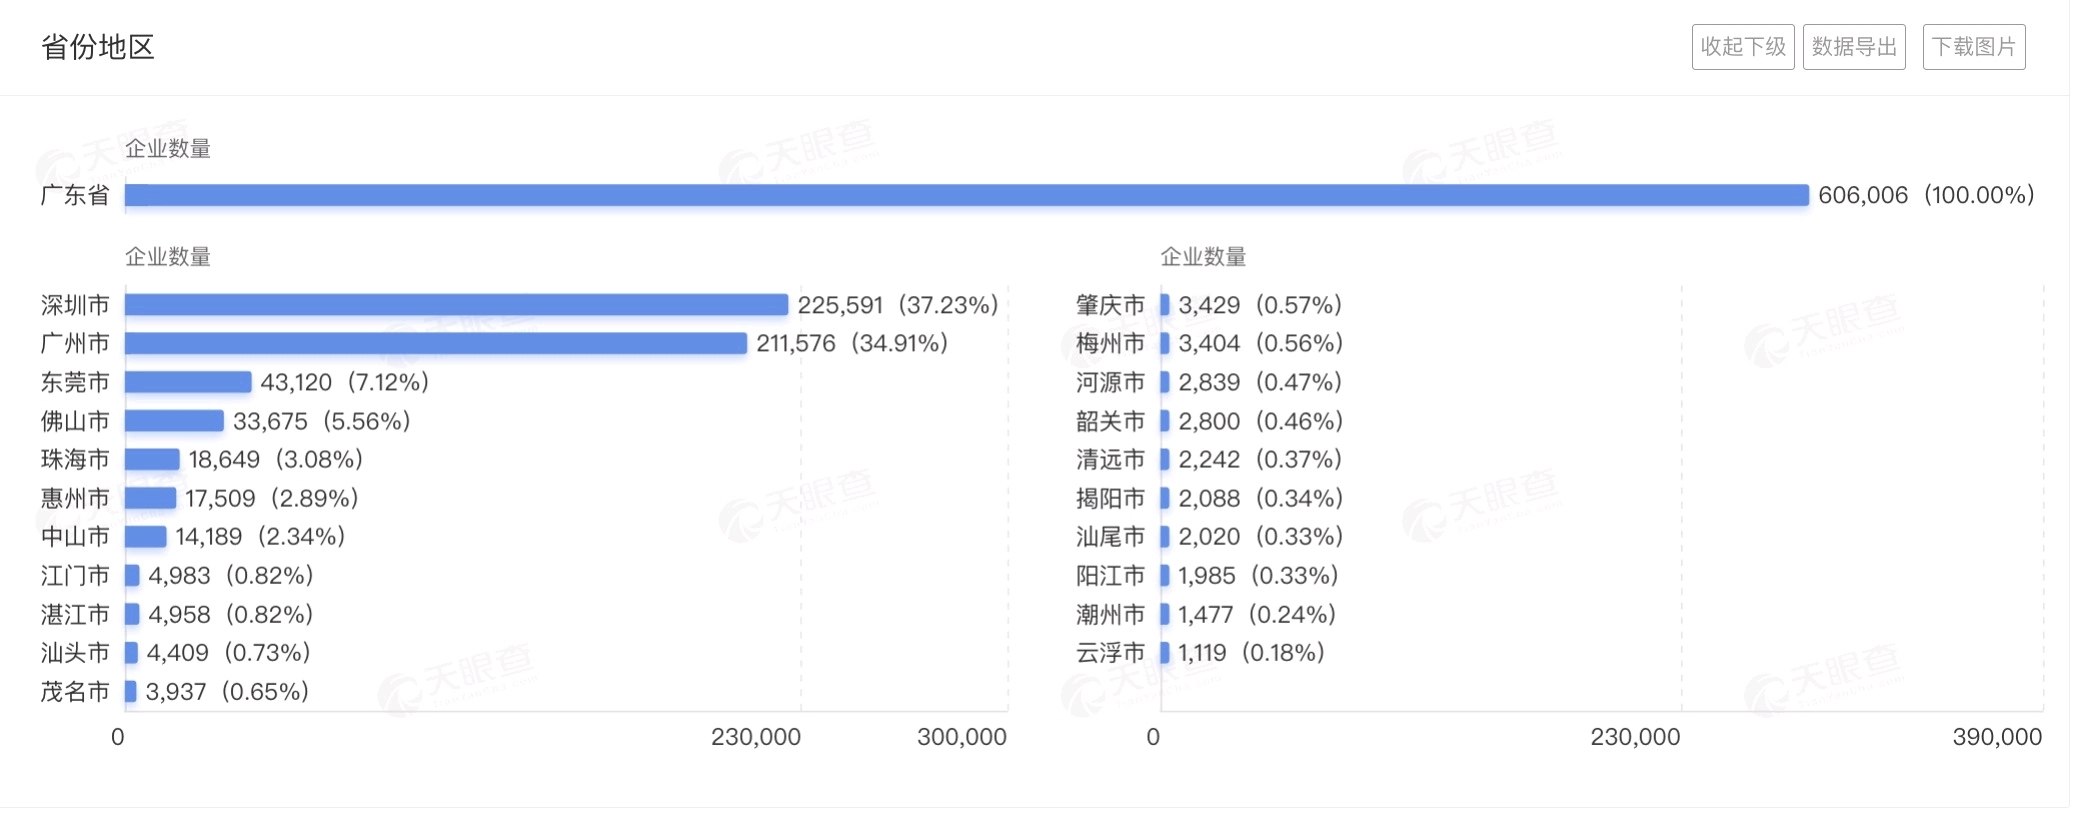Click the 珠海市 bar

pyautogui.click(x=152, y=459)
